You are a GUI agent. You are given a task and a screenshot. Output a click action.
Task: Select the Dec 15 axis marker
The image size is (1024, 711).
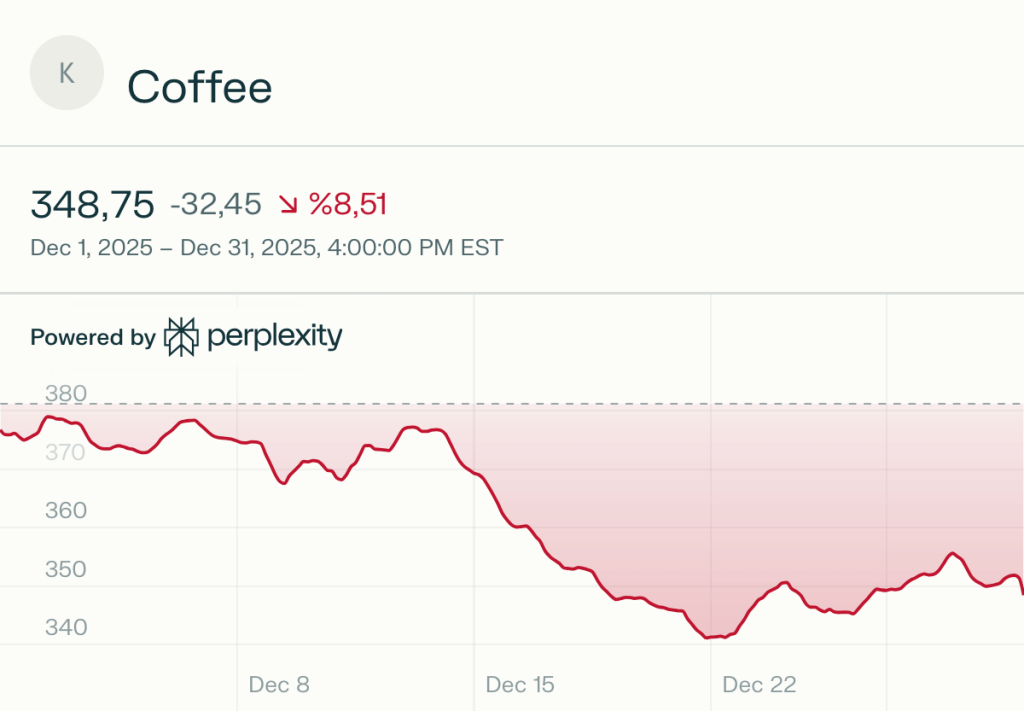point(520,684)
